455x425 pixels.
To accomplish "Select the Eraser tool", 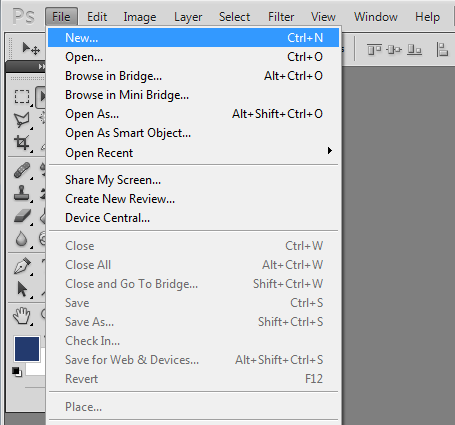I will point(22,216).
